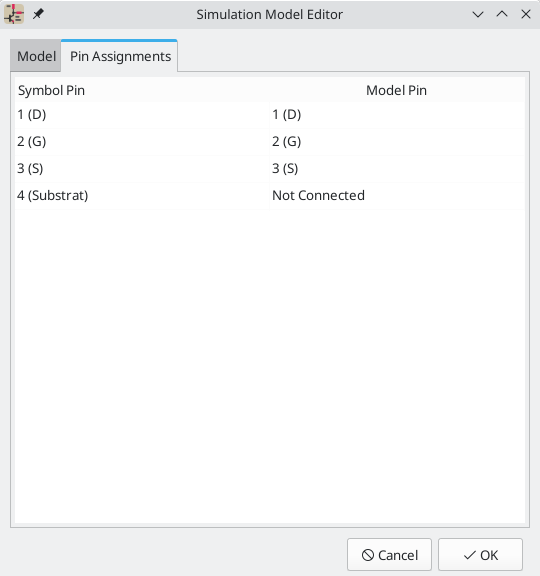Image resolution: width=540 pixels, height=576 pixels.
Task: Minimize the window using down chevron
Action: [x=478, y=14]
